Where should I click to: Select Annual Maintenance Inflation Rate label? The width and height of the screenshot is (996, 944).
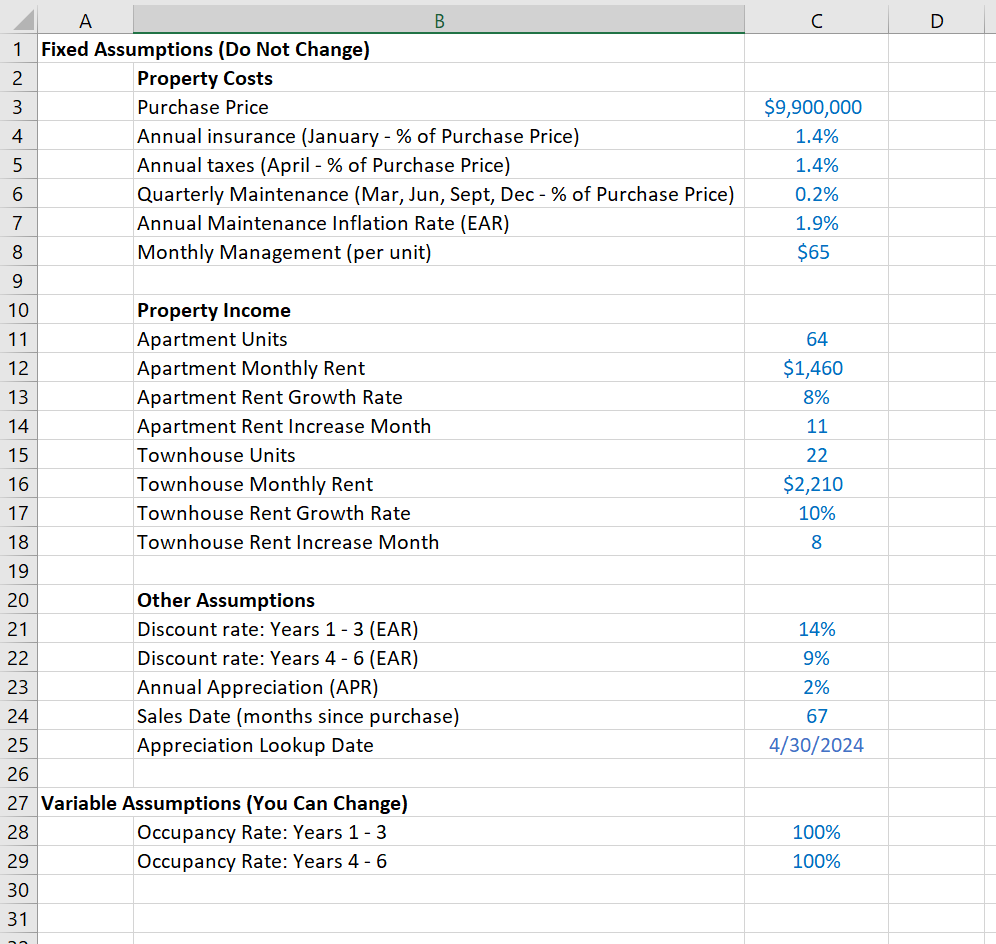439,223
